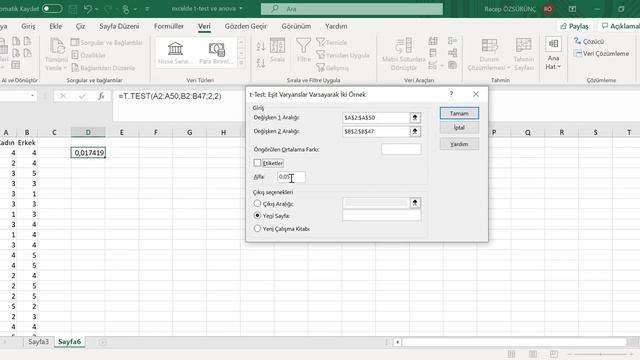Image resolution: width=640 pixels, height=360 pixels.
Task: Open Veri Çözümleme data analysis tool
Action: [x=601, y=53]
